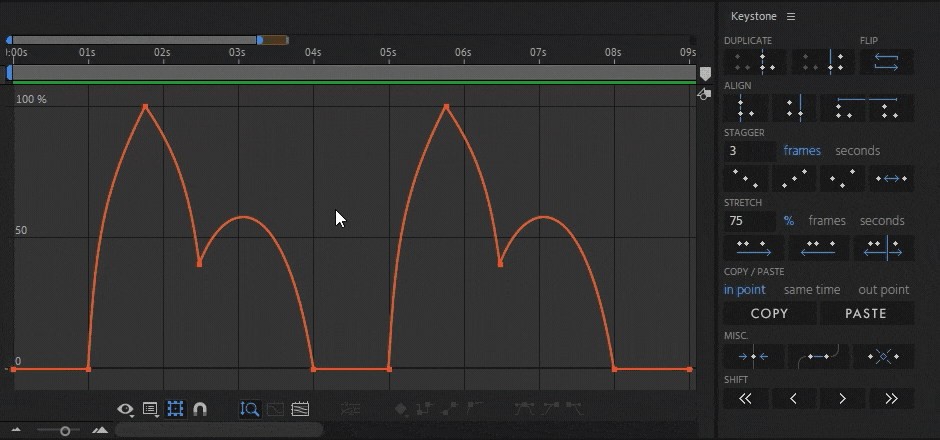Click the timeline zoom slider handle
940x440 pixels.
coord(65,430)
